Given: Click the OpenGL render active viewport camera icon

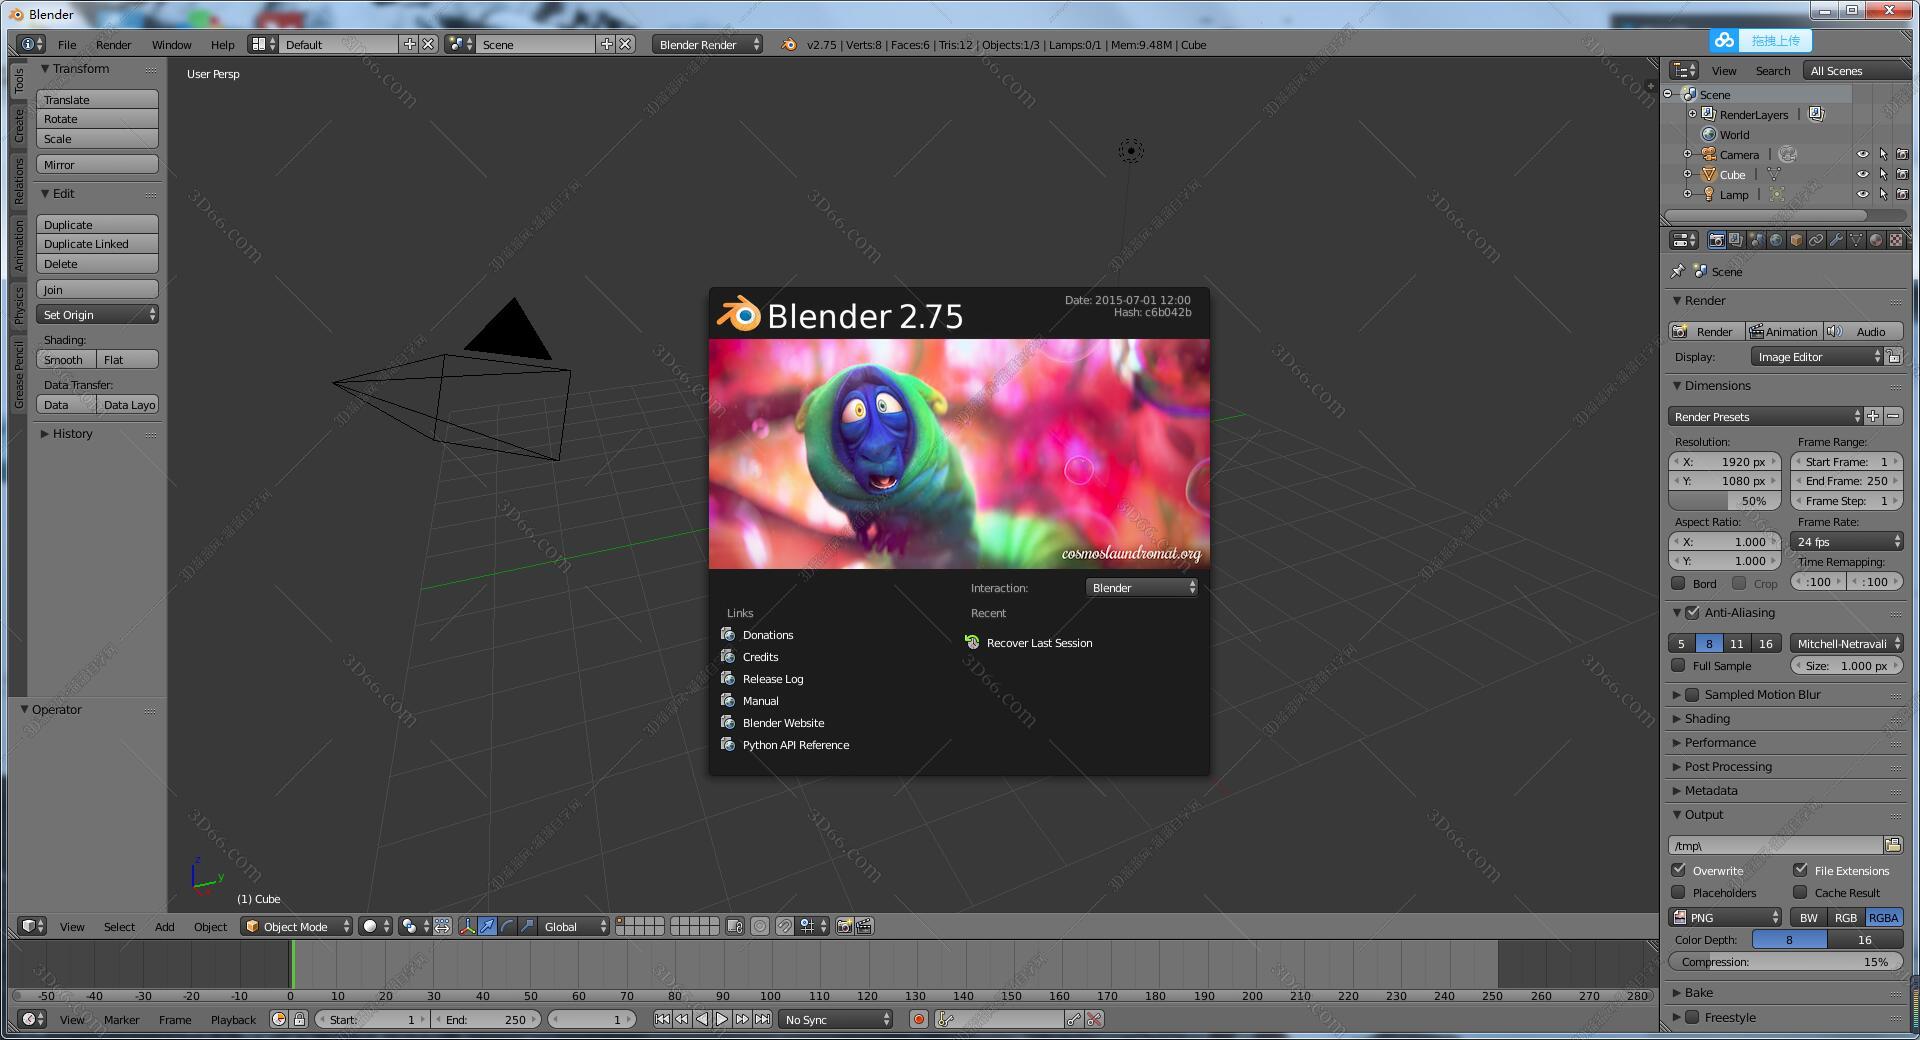Looking at the screenshot, I should coord(845,926).
